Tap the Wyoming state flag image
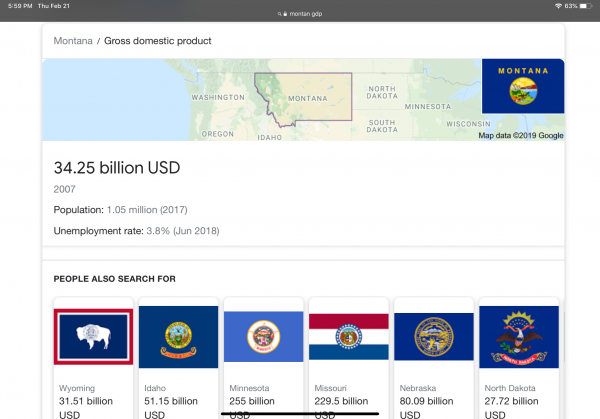The width and height of the screenshot is (600, 419). (x=92, y=337)
